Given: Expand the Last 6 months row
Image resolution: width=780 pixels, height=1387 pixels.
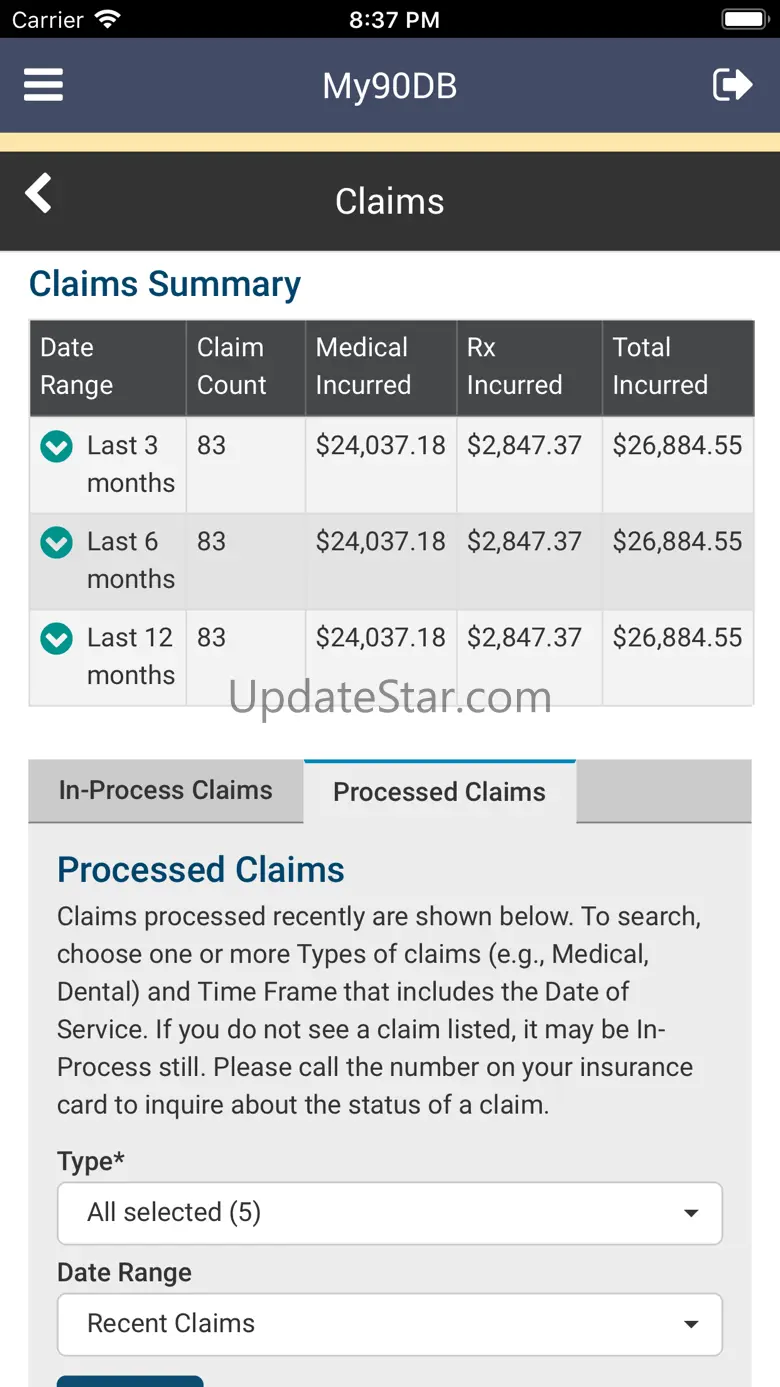Looking at the screenshot, I should 56,543.
